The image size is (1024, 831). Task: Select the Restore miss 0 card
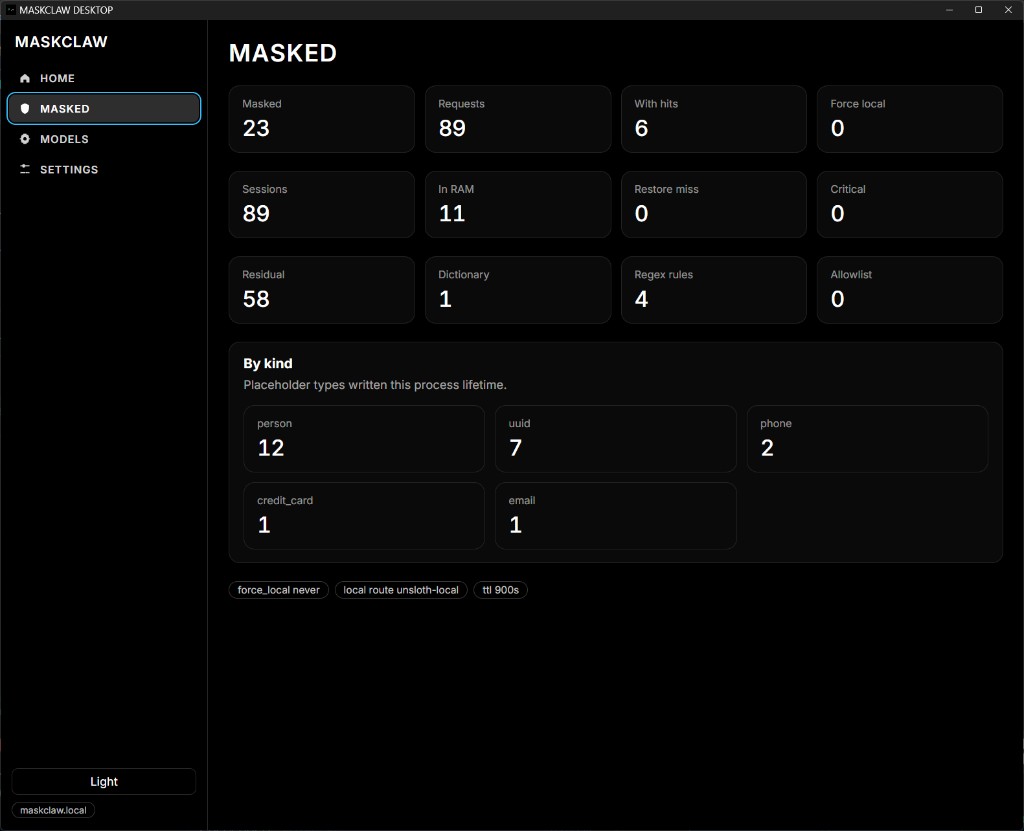point(714,204)
